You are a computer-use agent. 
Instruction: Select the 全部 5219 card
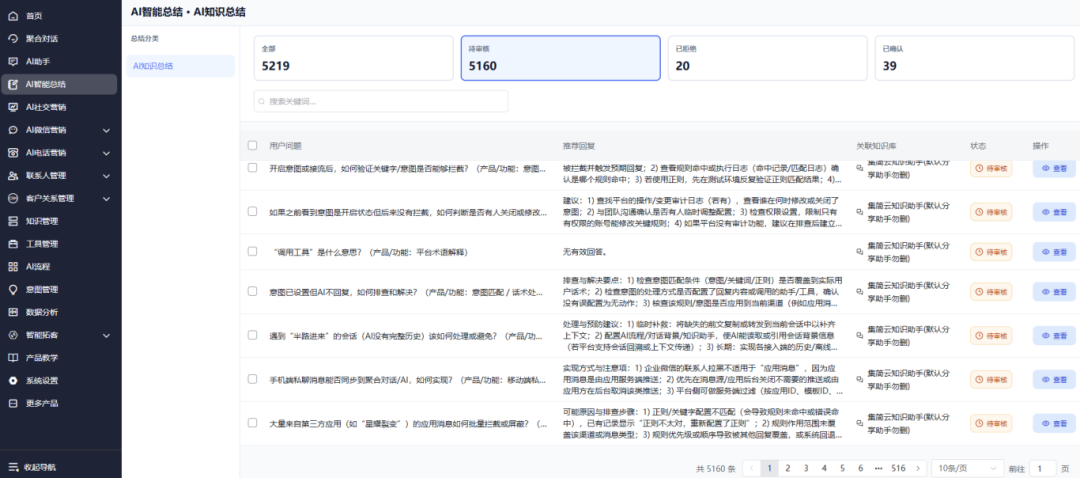353,59
